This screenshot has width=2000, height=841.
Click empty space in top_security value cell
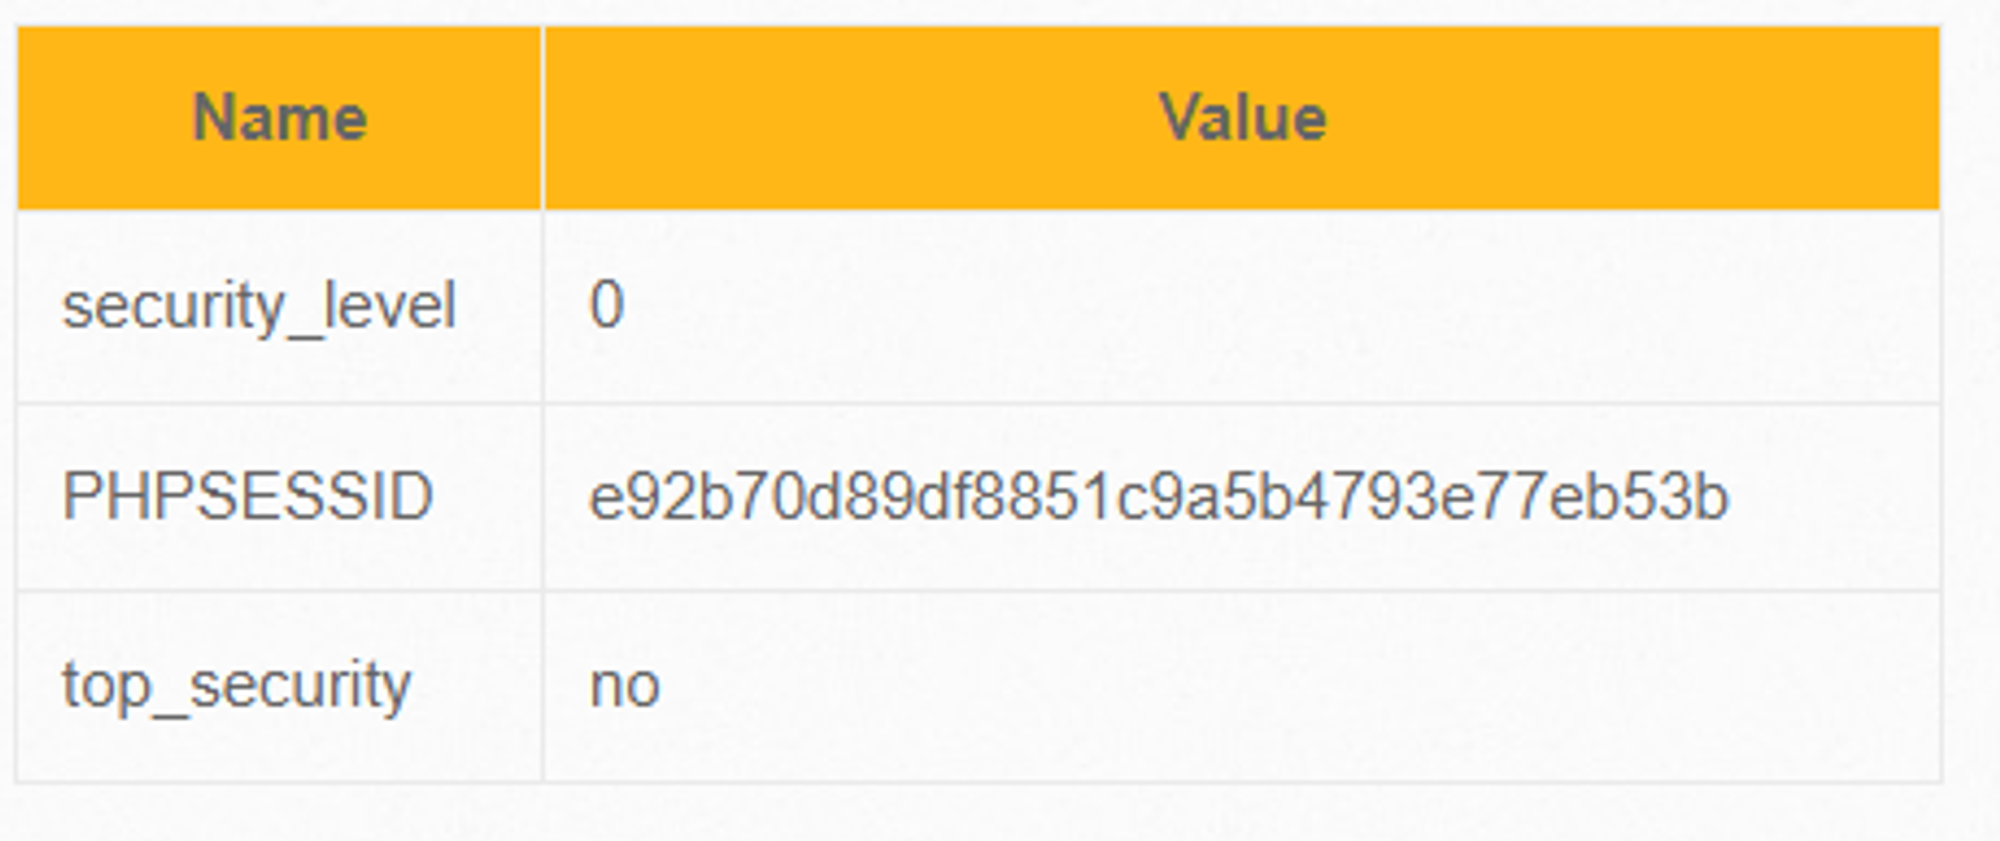click(1300, 687)
